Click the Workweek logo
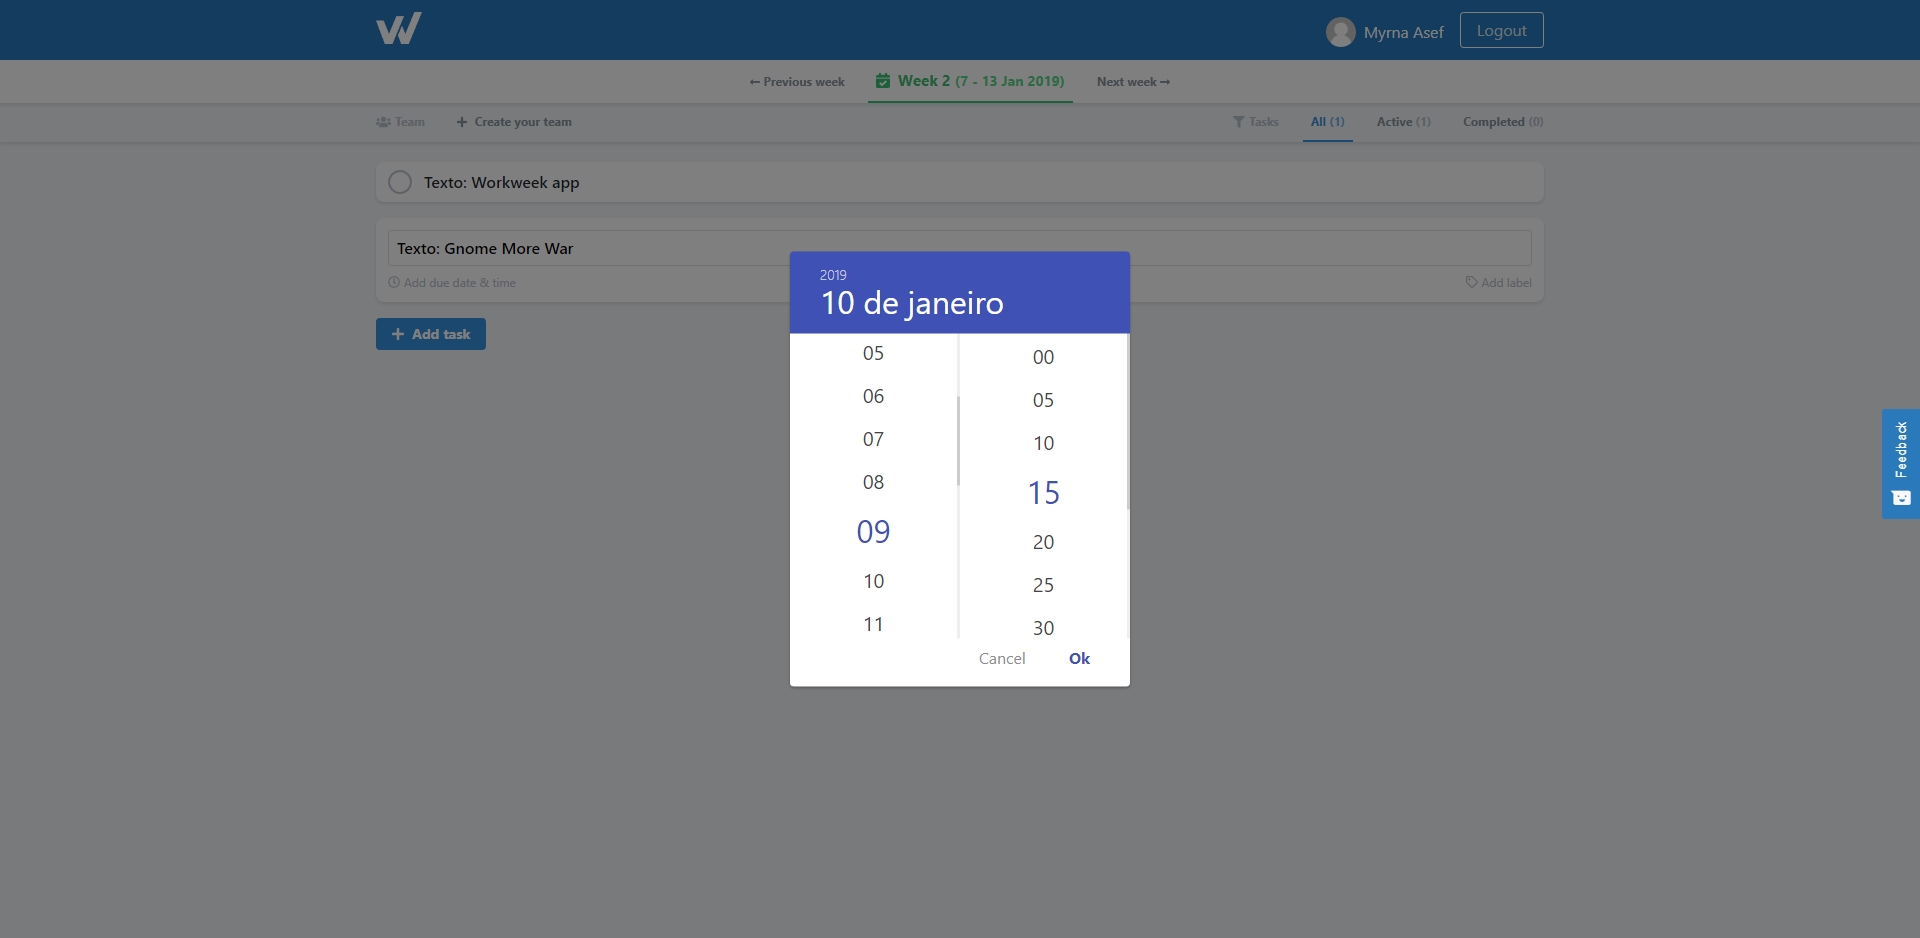 pyautogui.click(x=398, y=28)
